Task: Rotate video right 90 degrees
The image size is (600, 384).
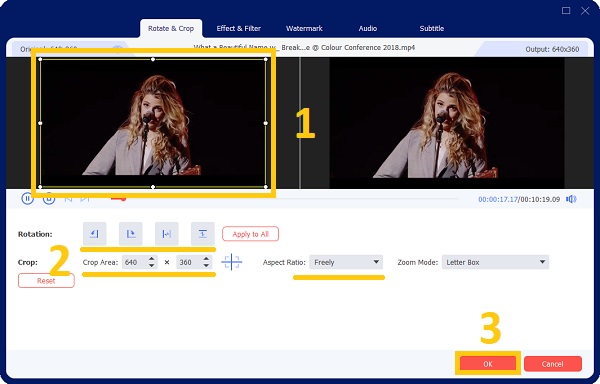Action: 130,234
